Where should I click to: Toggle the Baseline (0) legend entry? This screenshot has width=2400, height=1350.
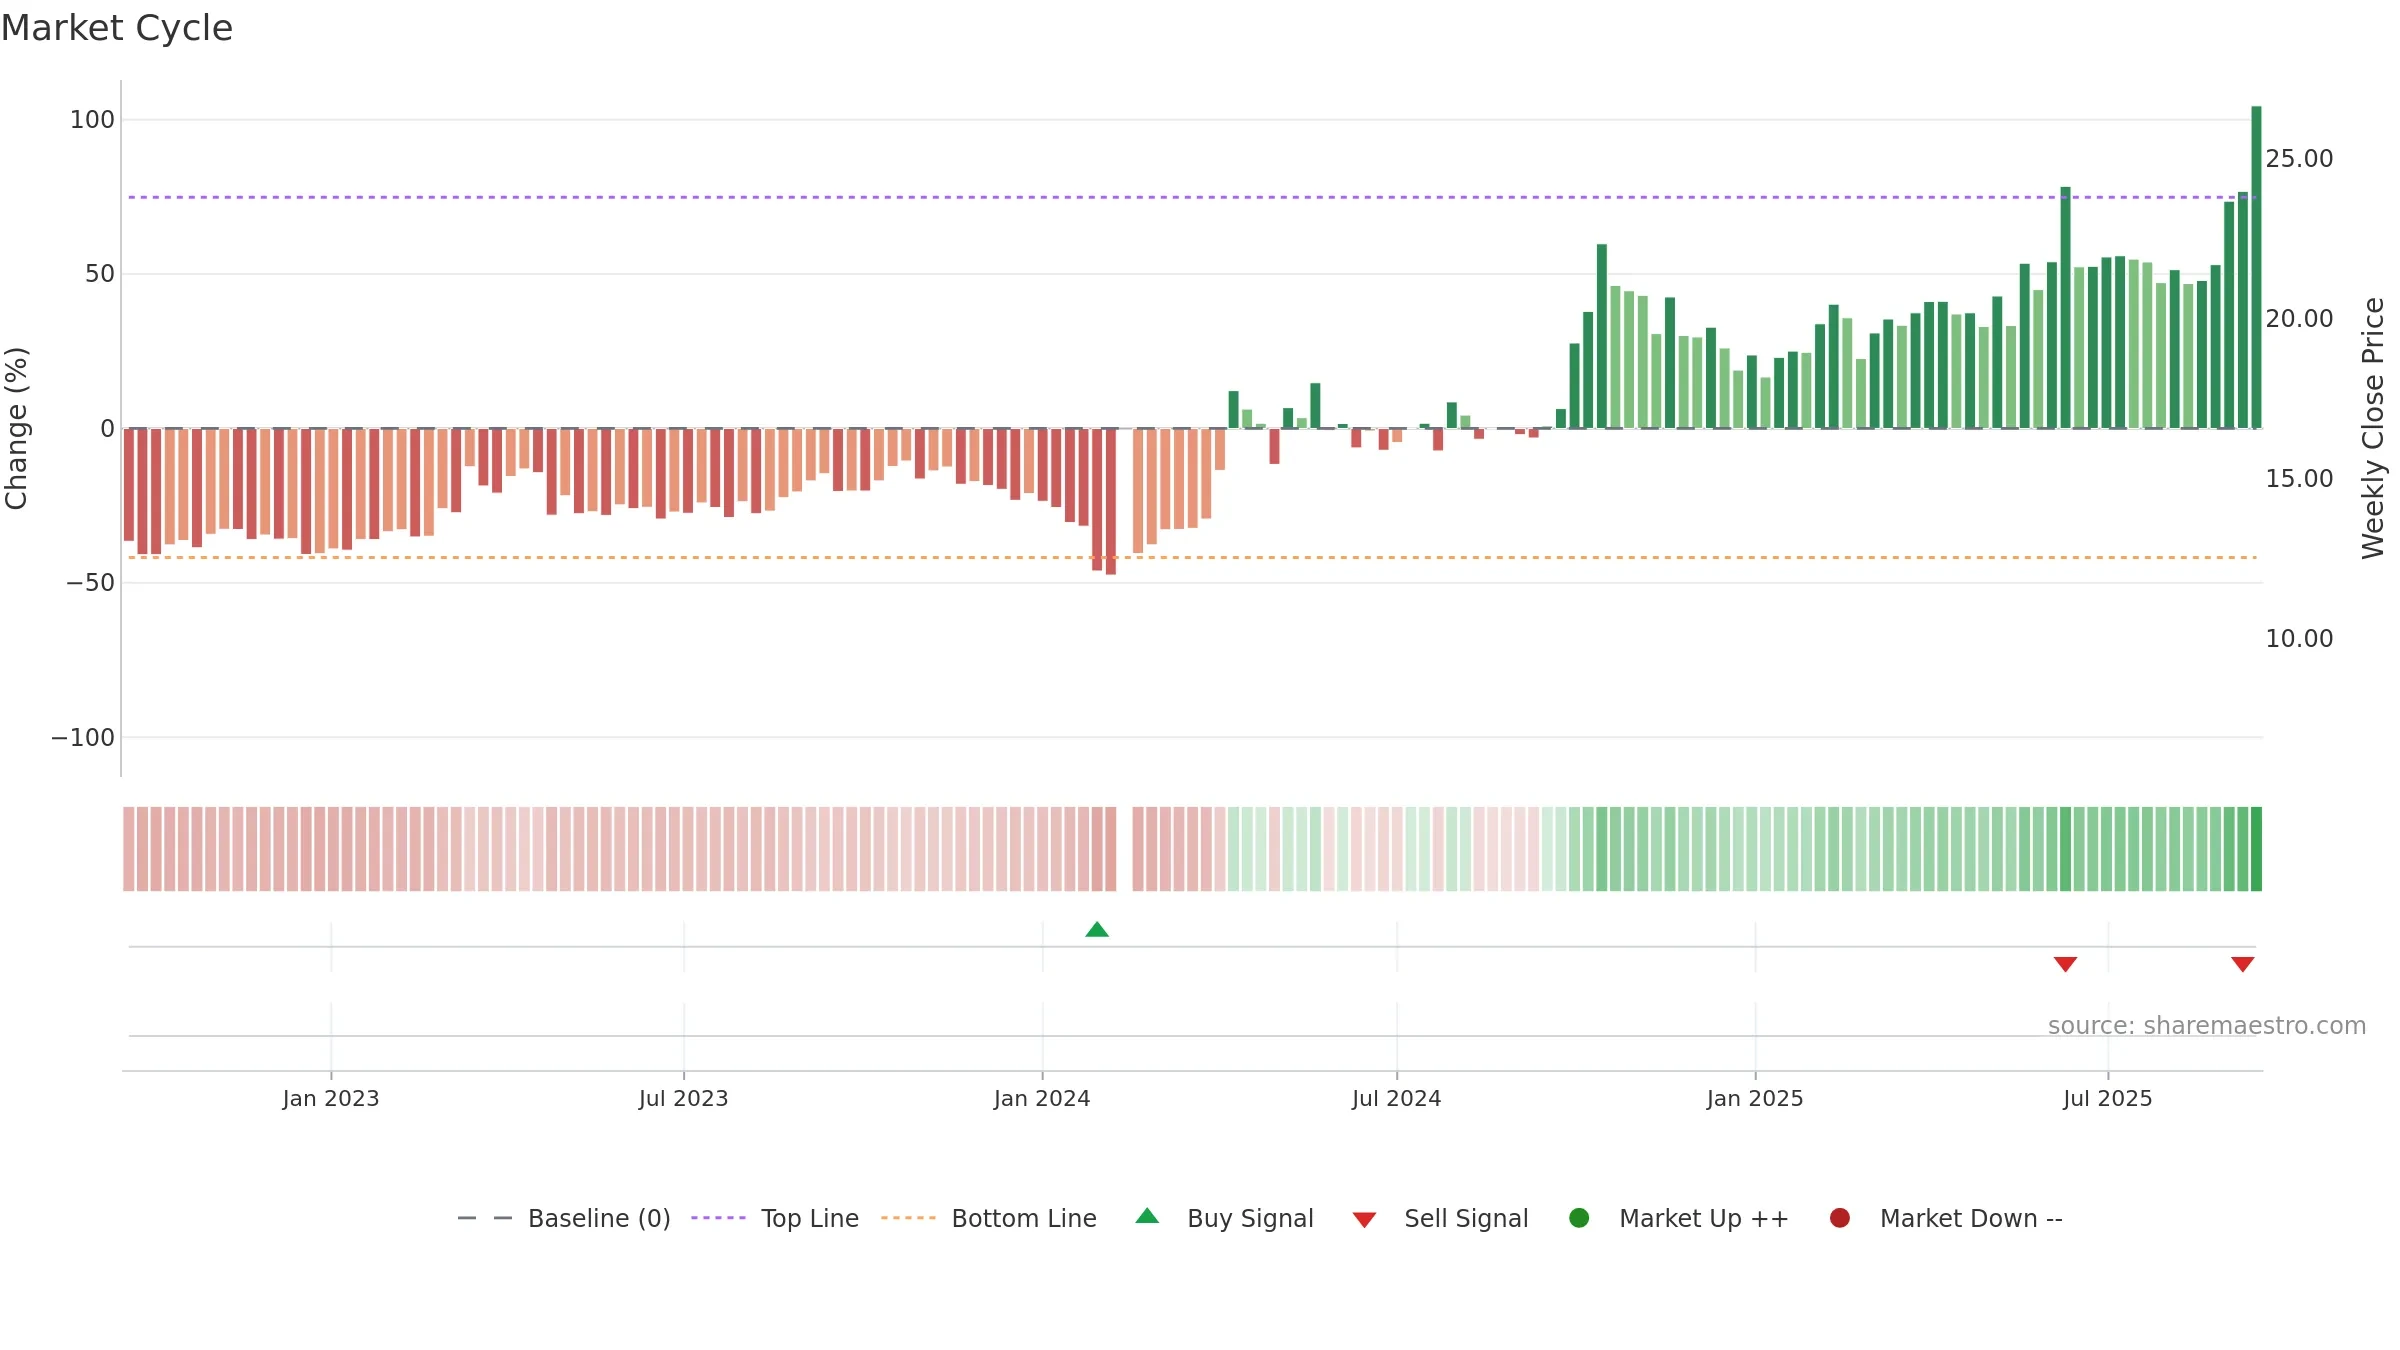[564, 1218]
